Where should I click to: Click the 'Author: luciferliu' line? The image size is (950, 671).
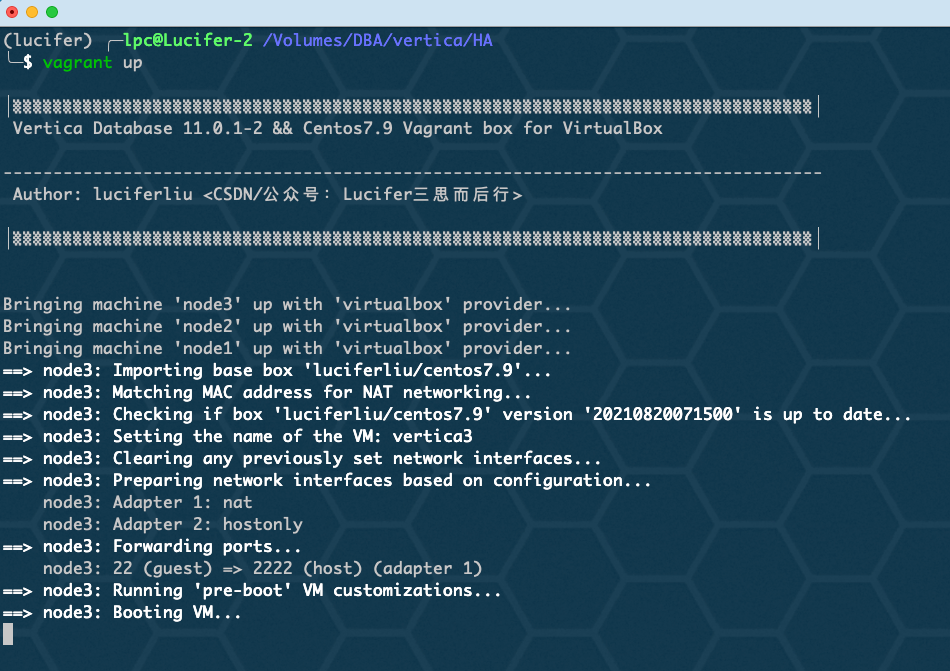[267, 194]
